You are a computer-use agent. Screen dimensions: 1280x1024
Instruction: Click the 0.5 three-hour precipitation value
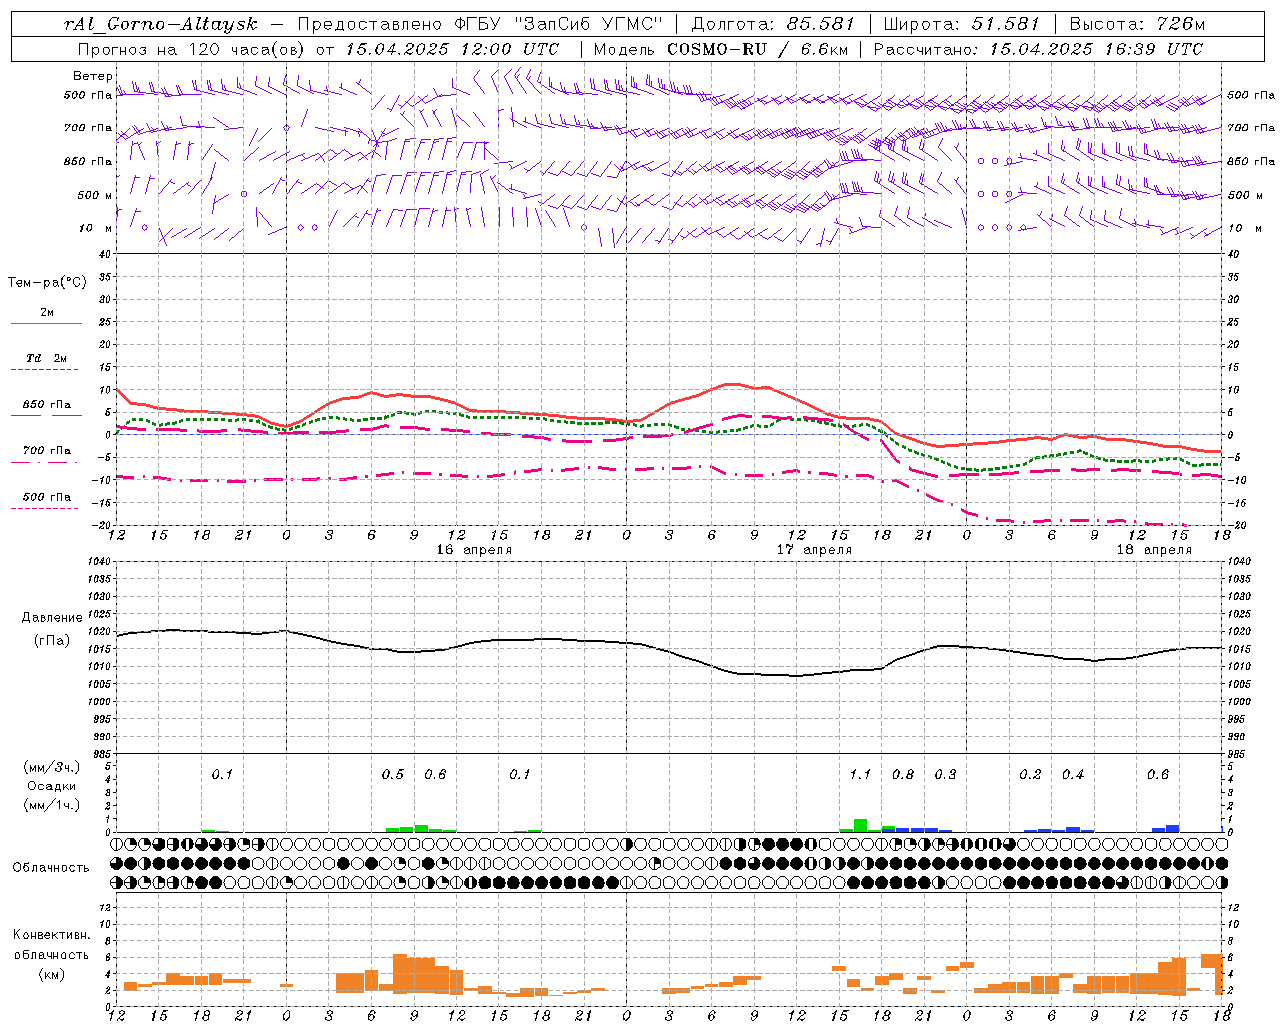393,775
